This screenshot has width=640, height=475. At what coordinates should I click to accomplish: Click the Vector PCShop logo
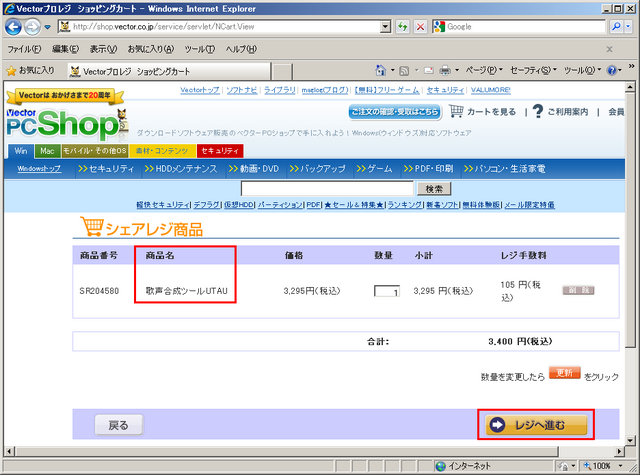67,124
